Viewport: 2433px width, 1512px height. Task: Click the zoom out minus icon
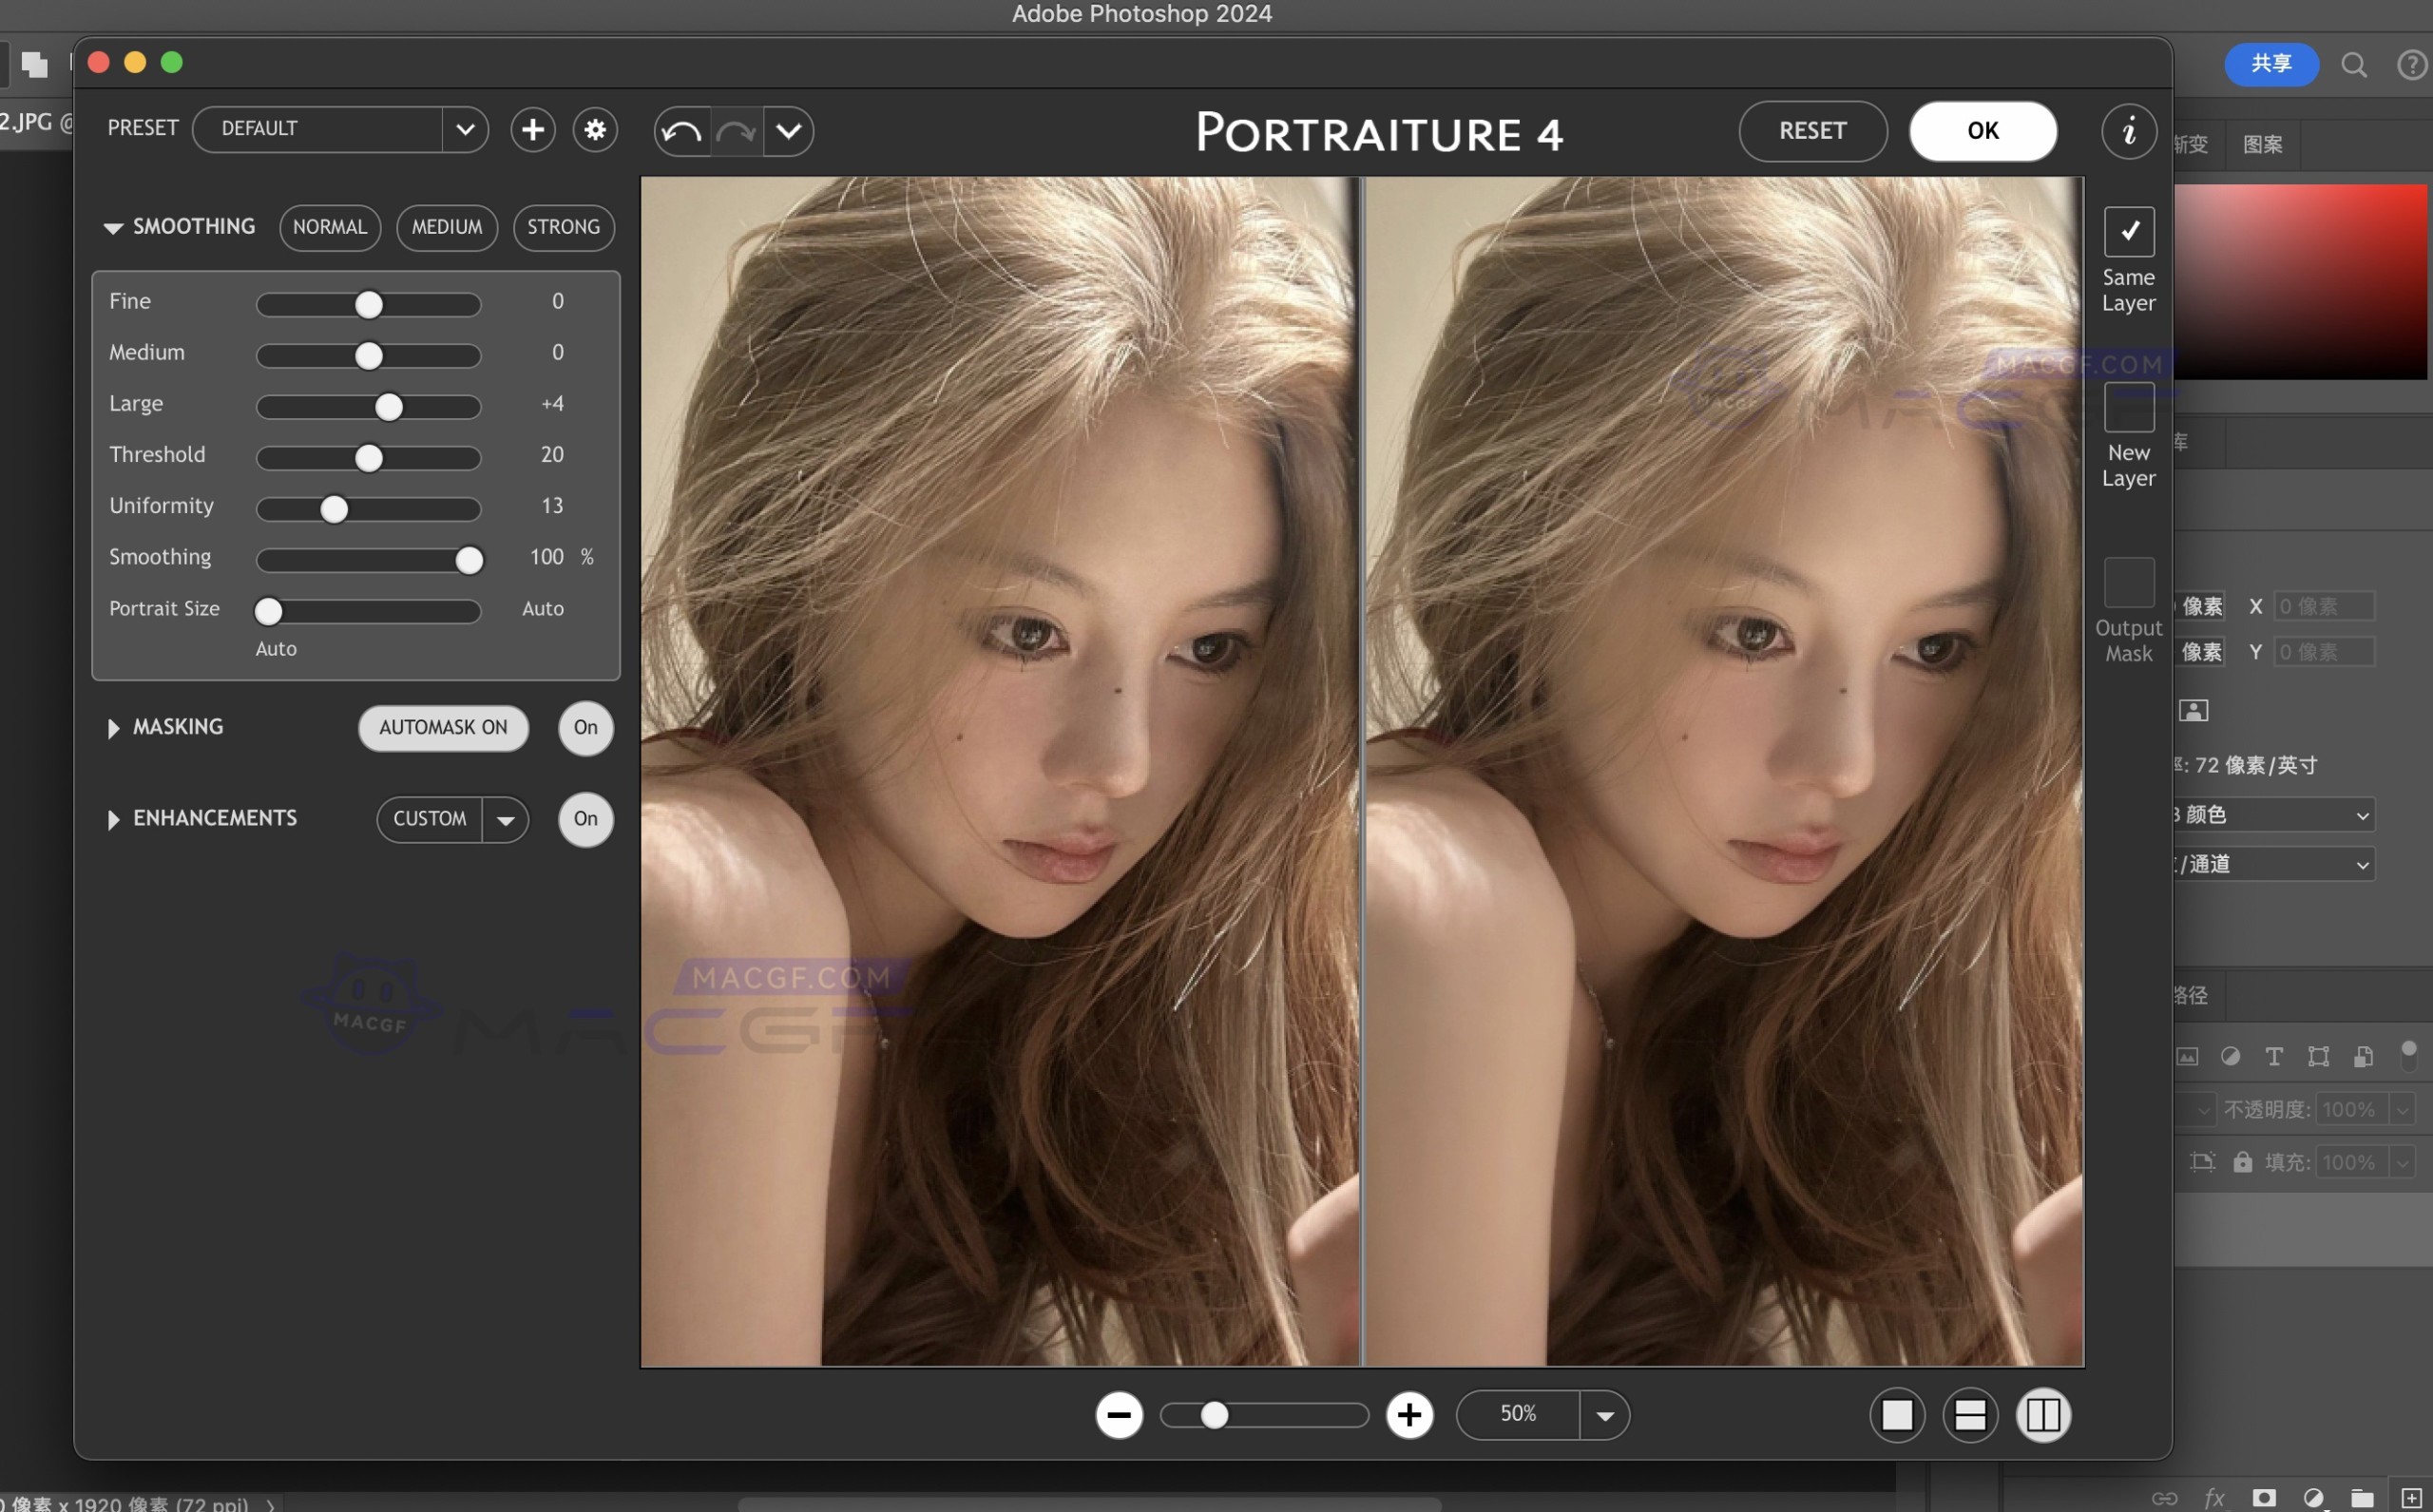tap(1119, 1415)
